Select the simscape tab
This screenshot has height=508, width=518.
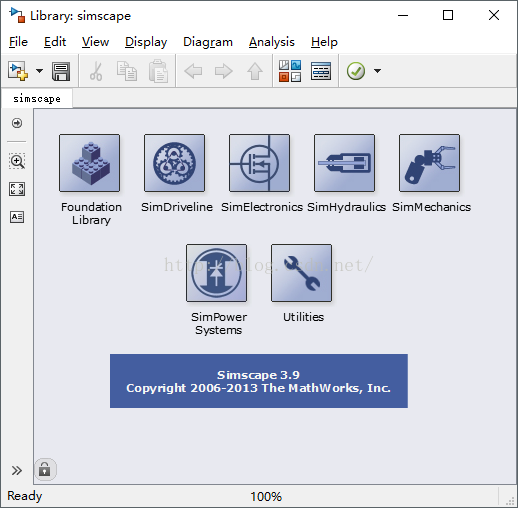37,99
